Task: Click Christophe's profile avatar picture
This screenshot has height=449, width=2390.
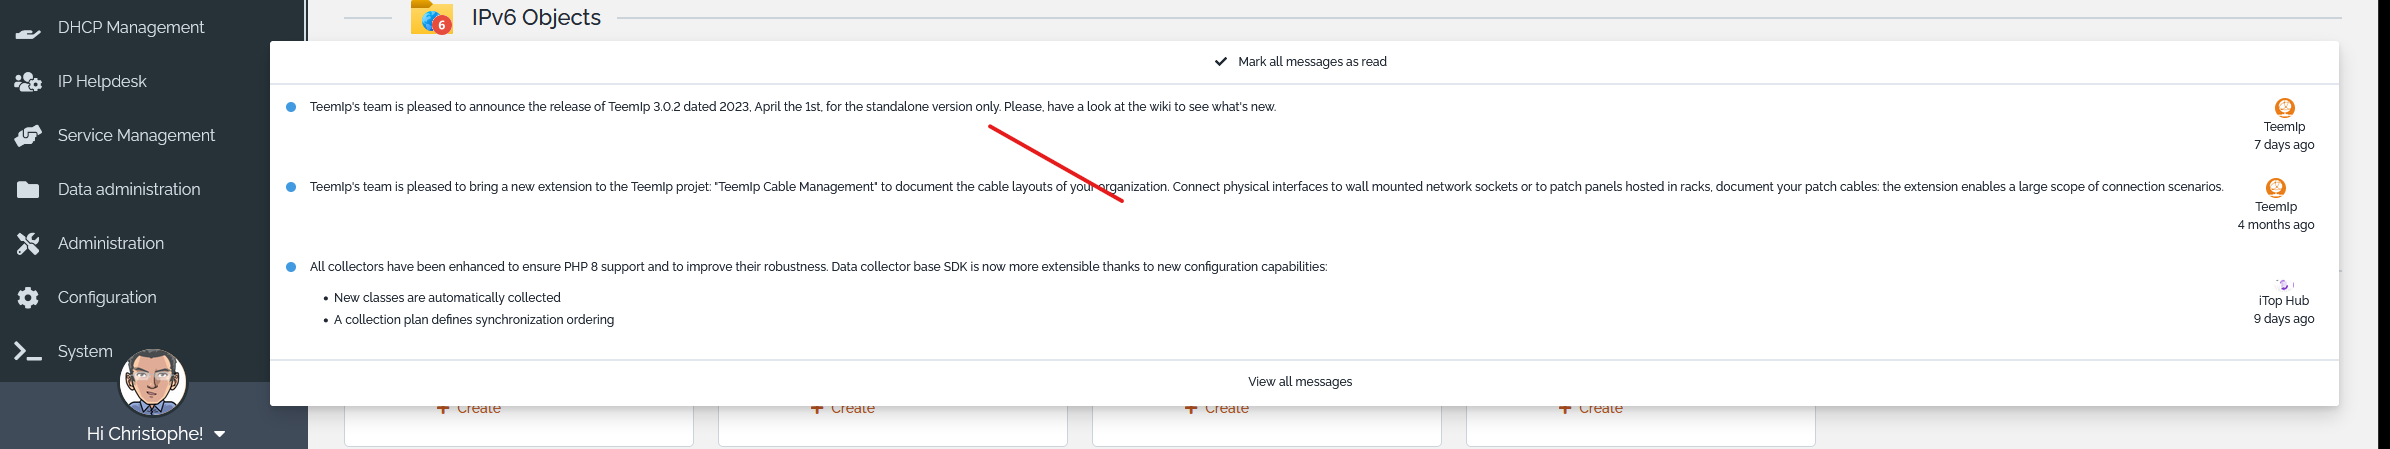Action: [153, 382]
